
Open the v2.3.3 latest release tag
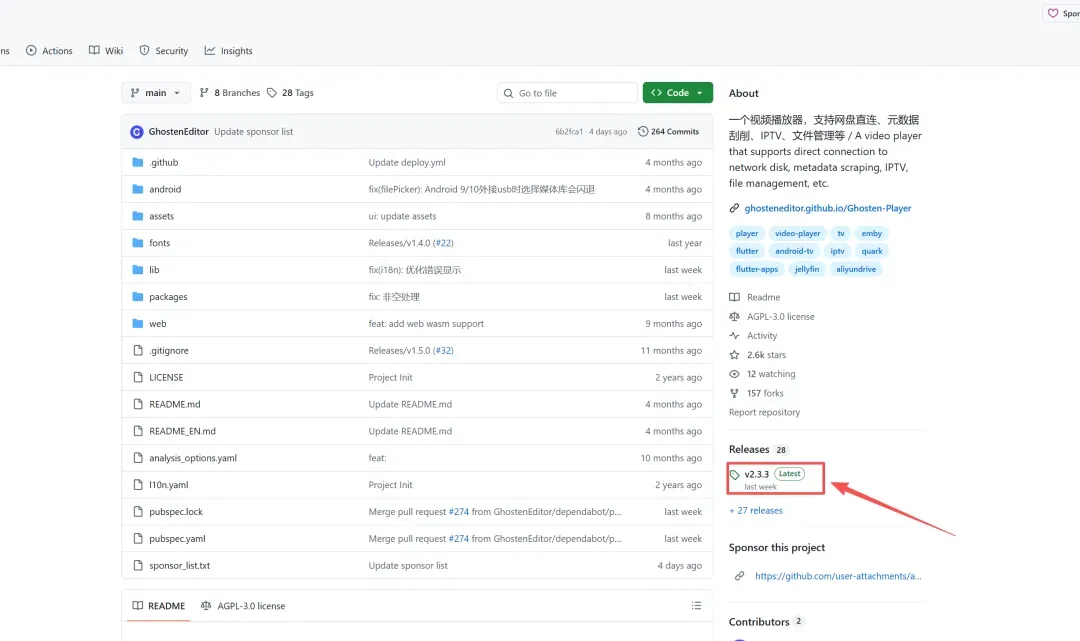coord(756,474)
